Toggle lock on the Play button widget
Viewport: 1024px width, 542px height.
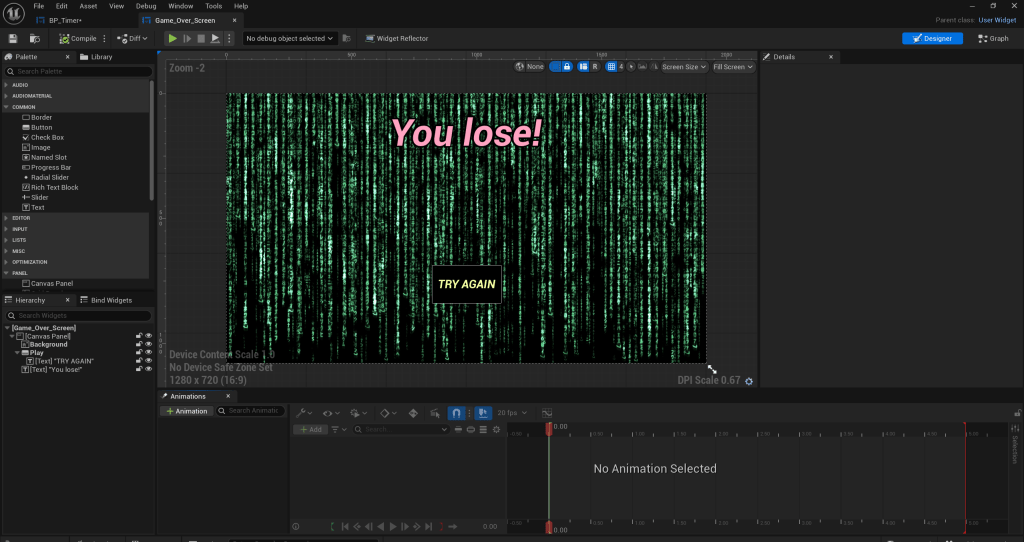coord(139,352)
